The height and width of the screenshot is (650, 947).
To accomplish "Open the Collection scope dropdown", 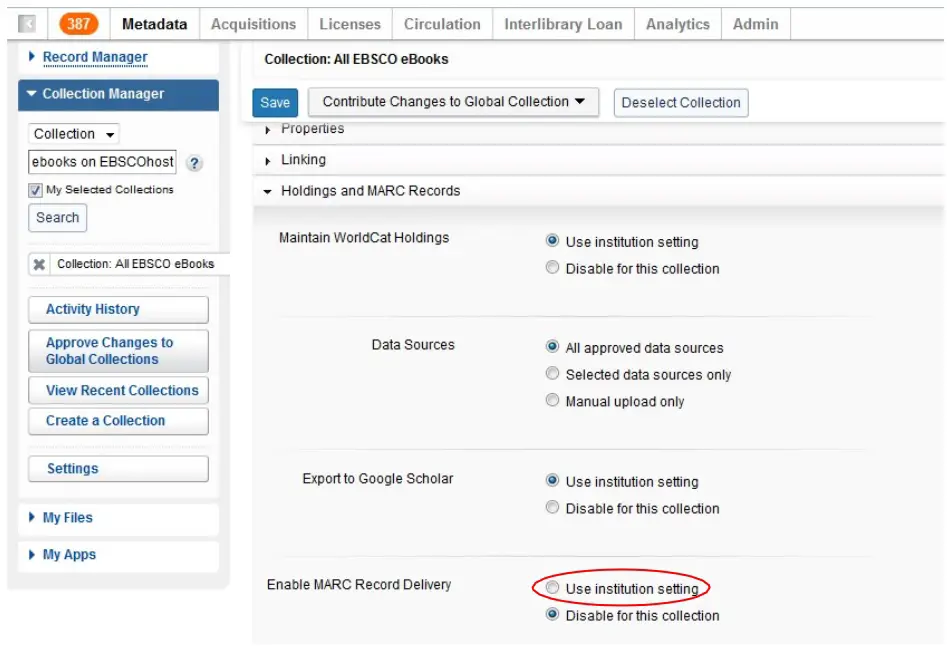I will 74,134.
